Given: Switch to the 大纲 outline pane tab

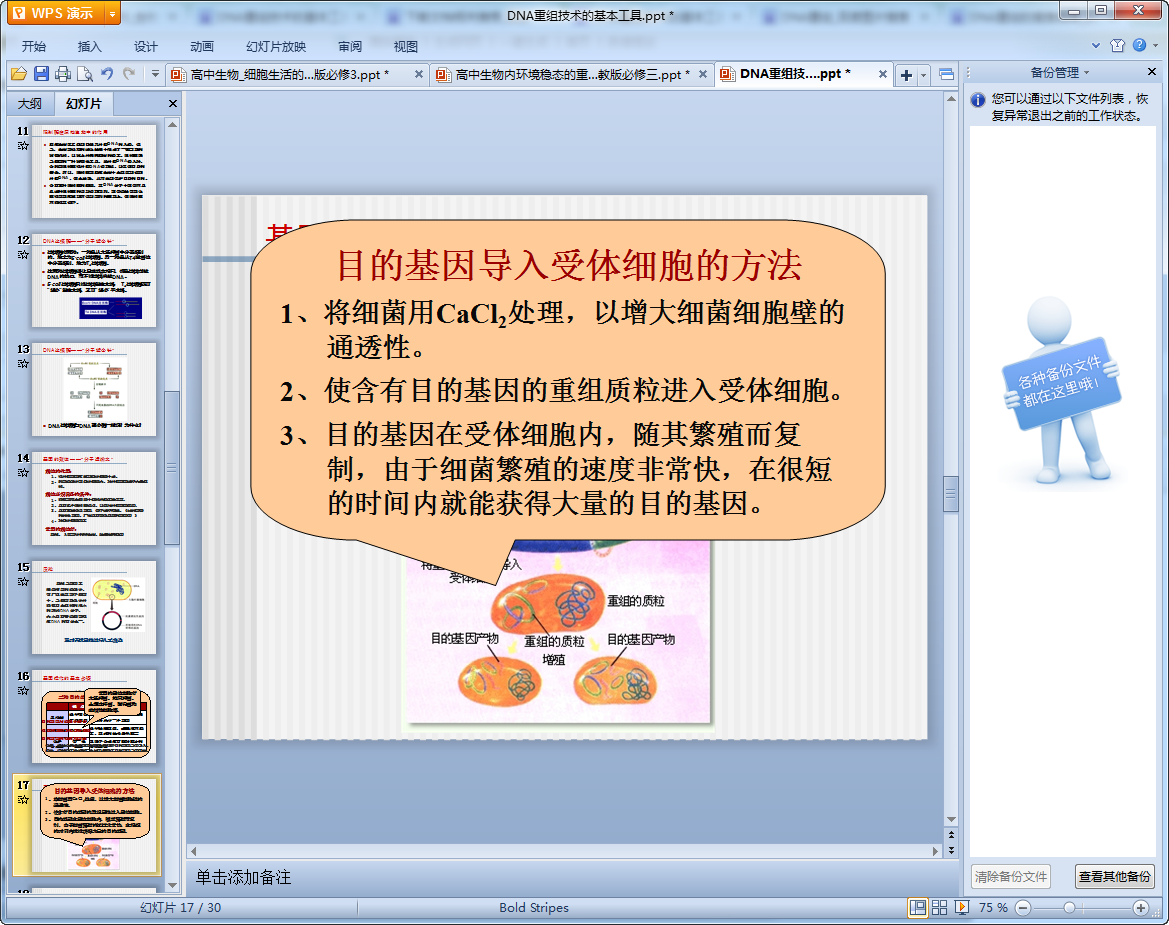Looking at the screenshot, I should (x=30, y=104).
